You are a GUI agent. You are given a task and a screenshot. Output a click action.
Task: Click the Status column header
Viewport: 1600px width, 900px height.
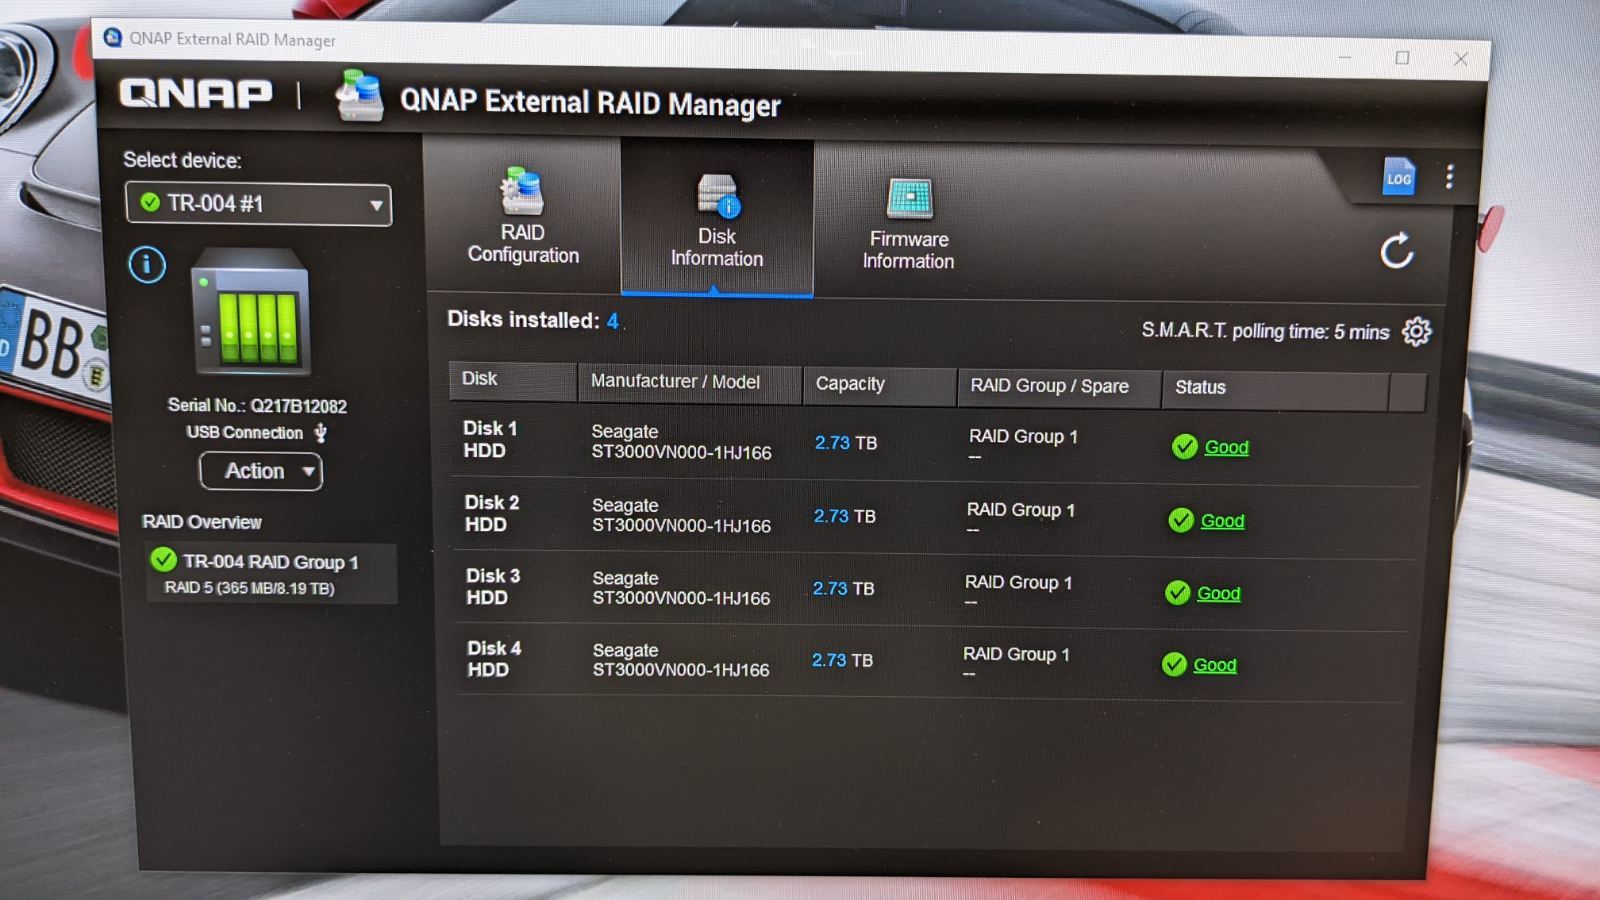coord(1275,390)
